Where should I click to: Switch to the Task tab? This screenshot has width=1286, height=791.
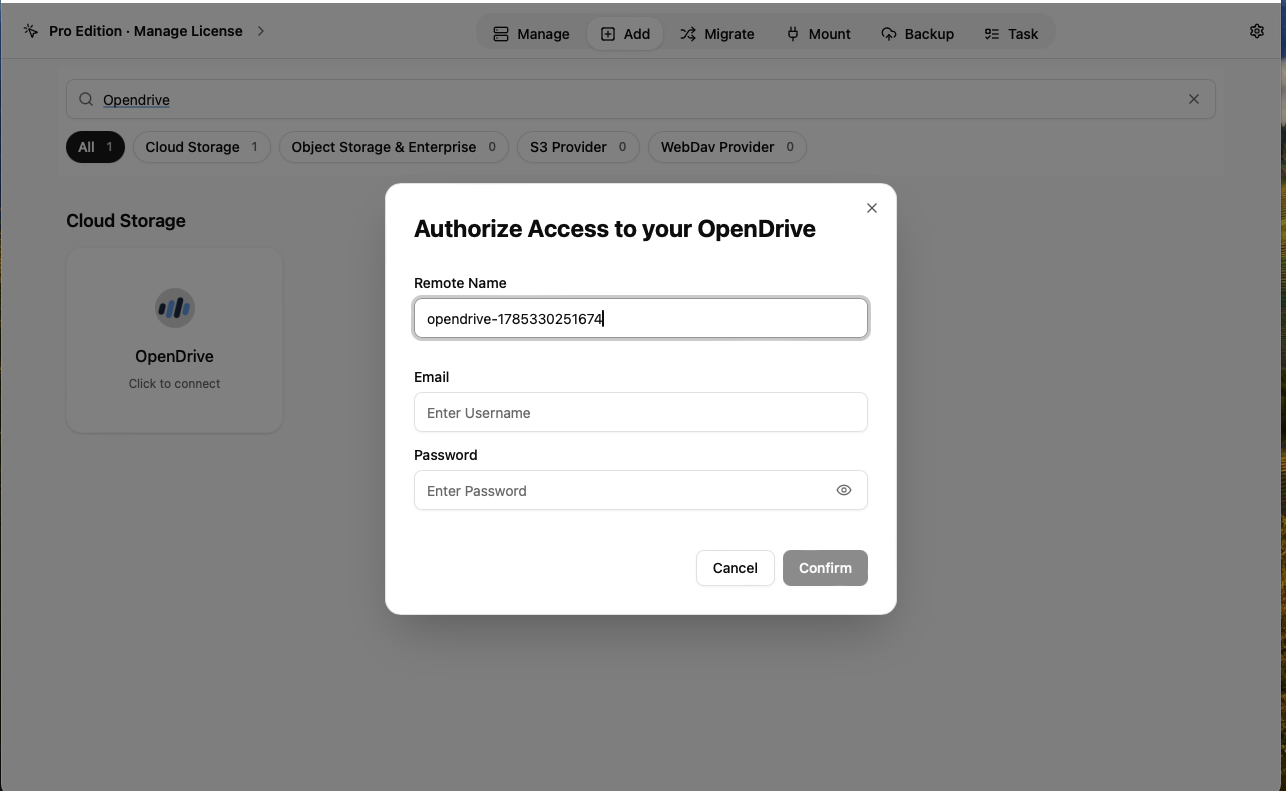[x=1011, y=34]
